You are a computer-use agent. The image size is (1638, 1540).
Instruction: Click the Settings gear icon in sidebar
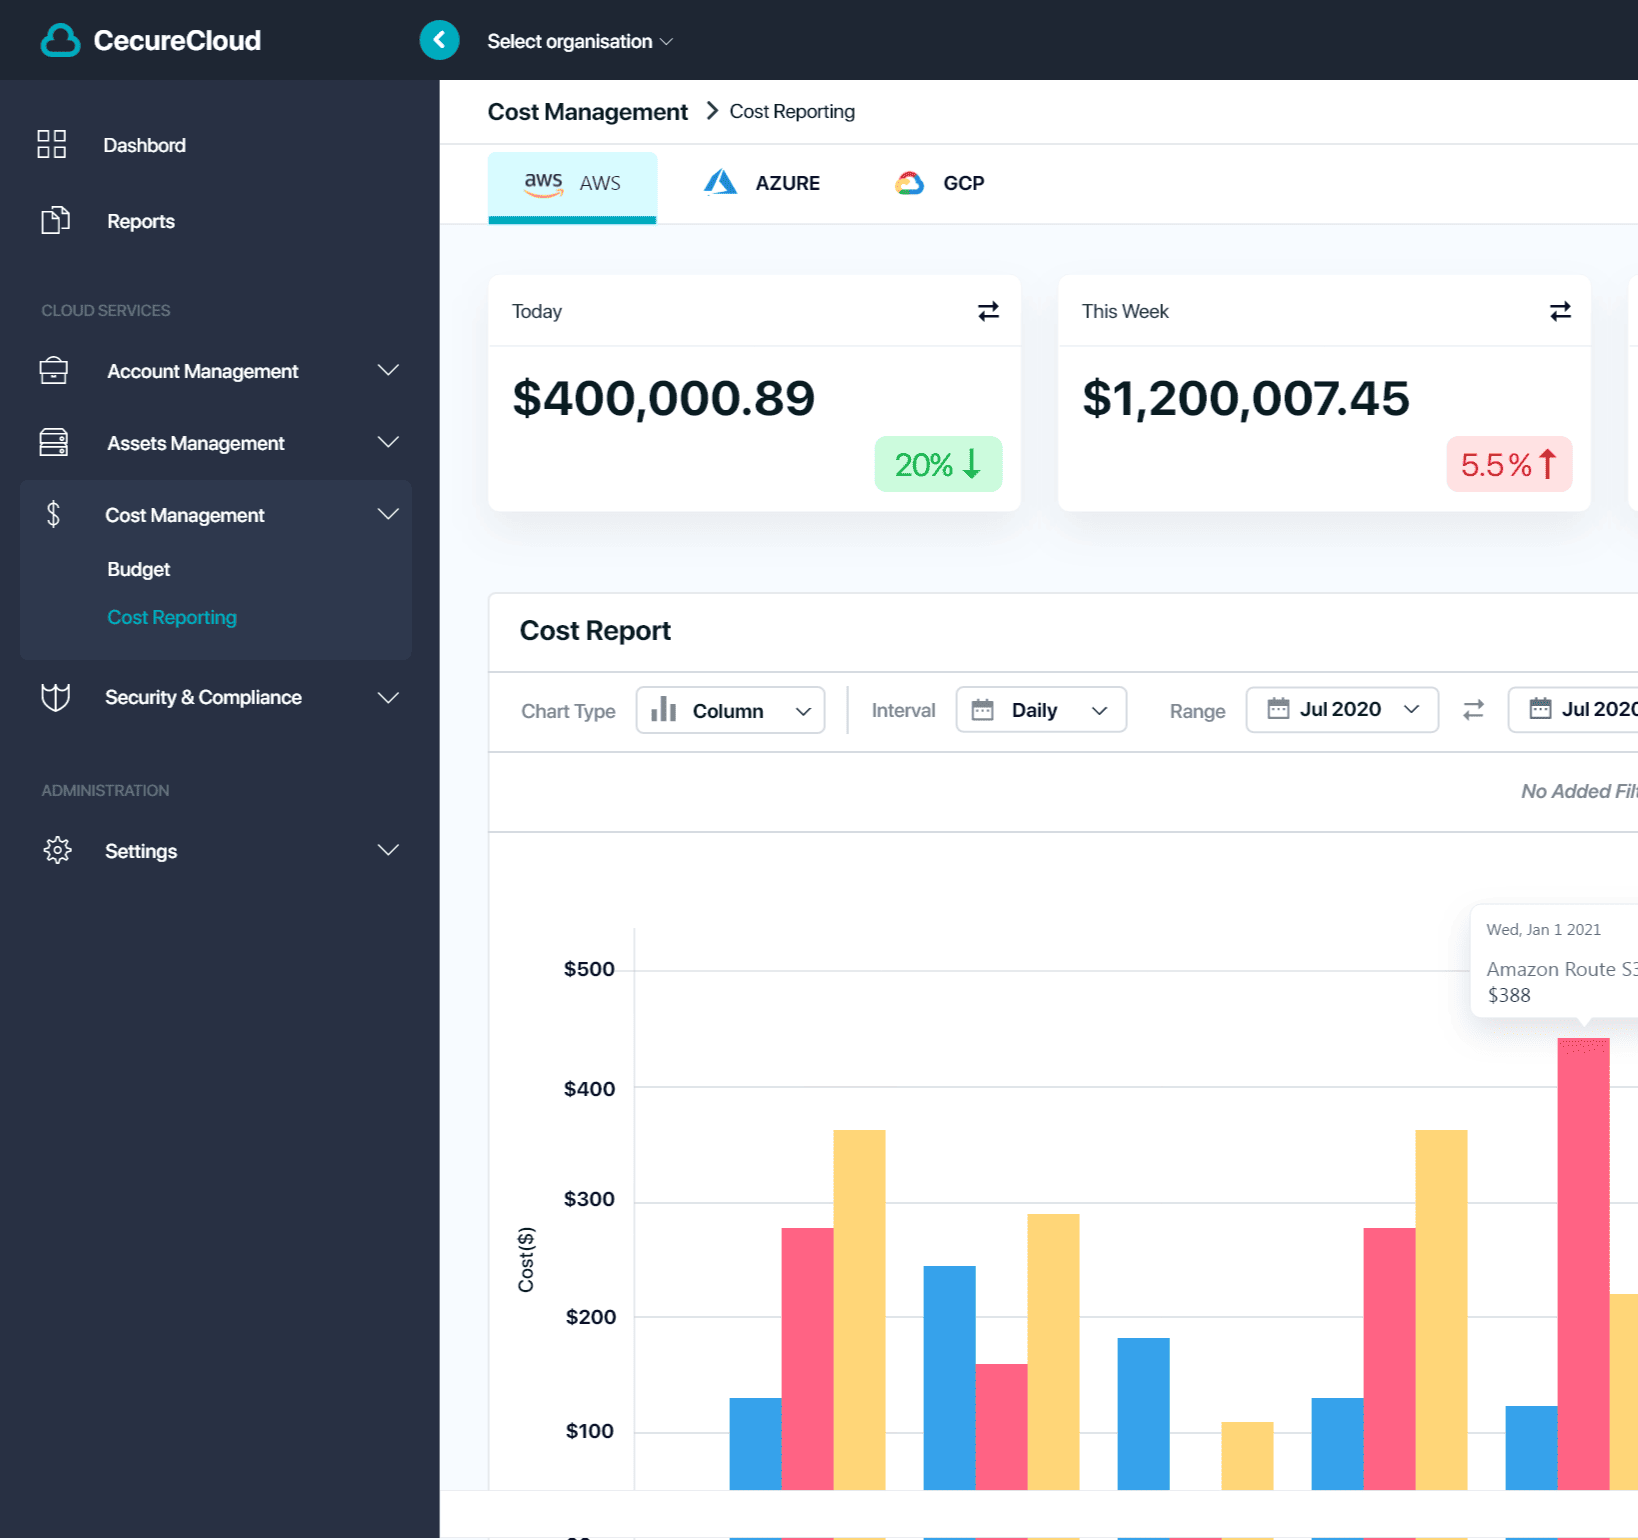click(57, 850)
